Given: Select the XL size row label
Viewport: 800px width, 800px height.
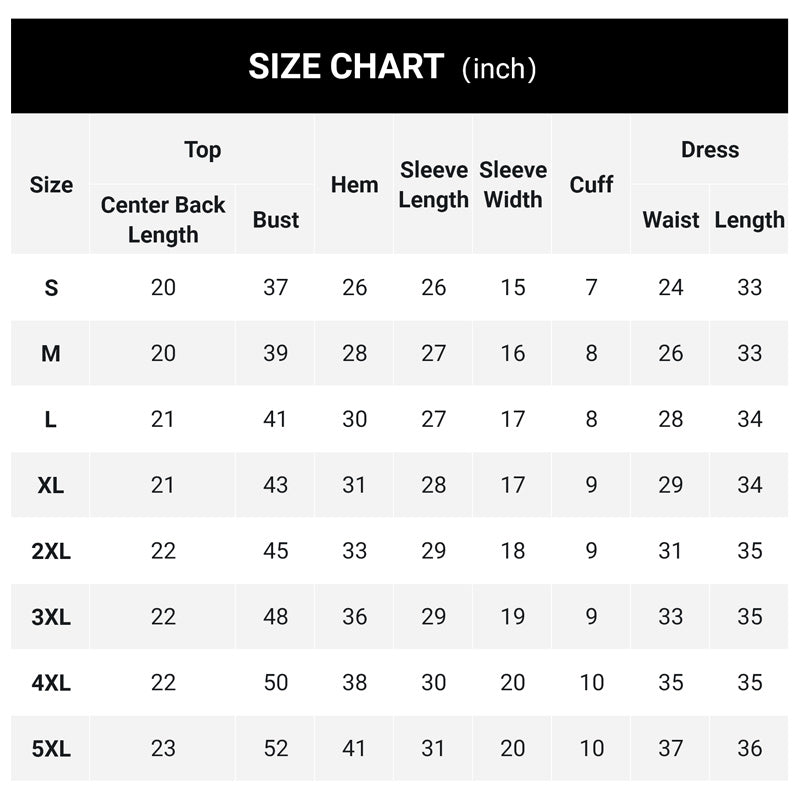Looking at the screenshot, I should pyautogui.click(x=51, y=485).
